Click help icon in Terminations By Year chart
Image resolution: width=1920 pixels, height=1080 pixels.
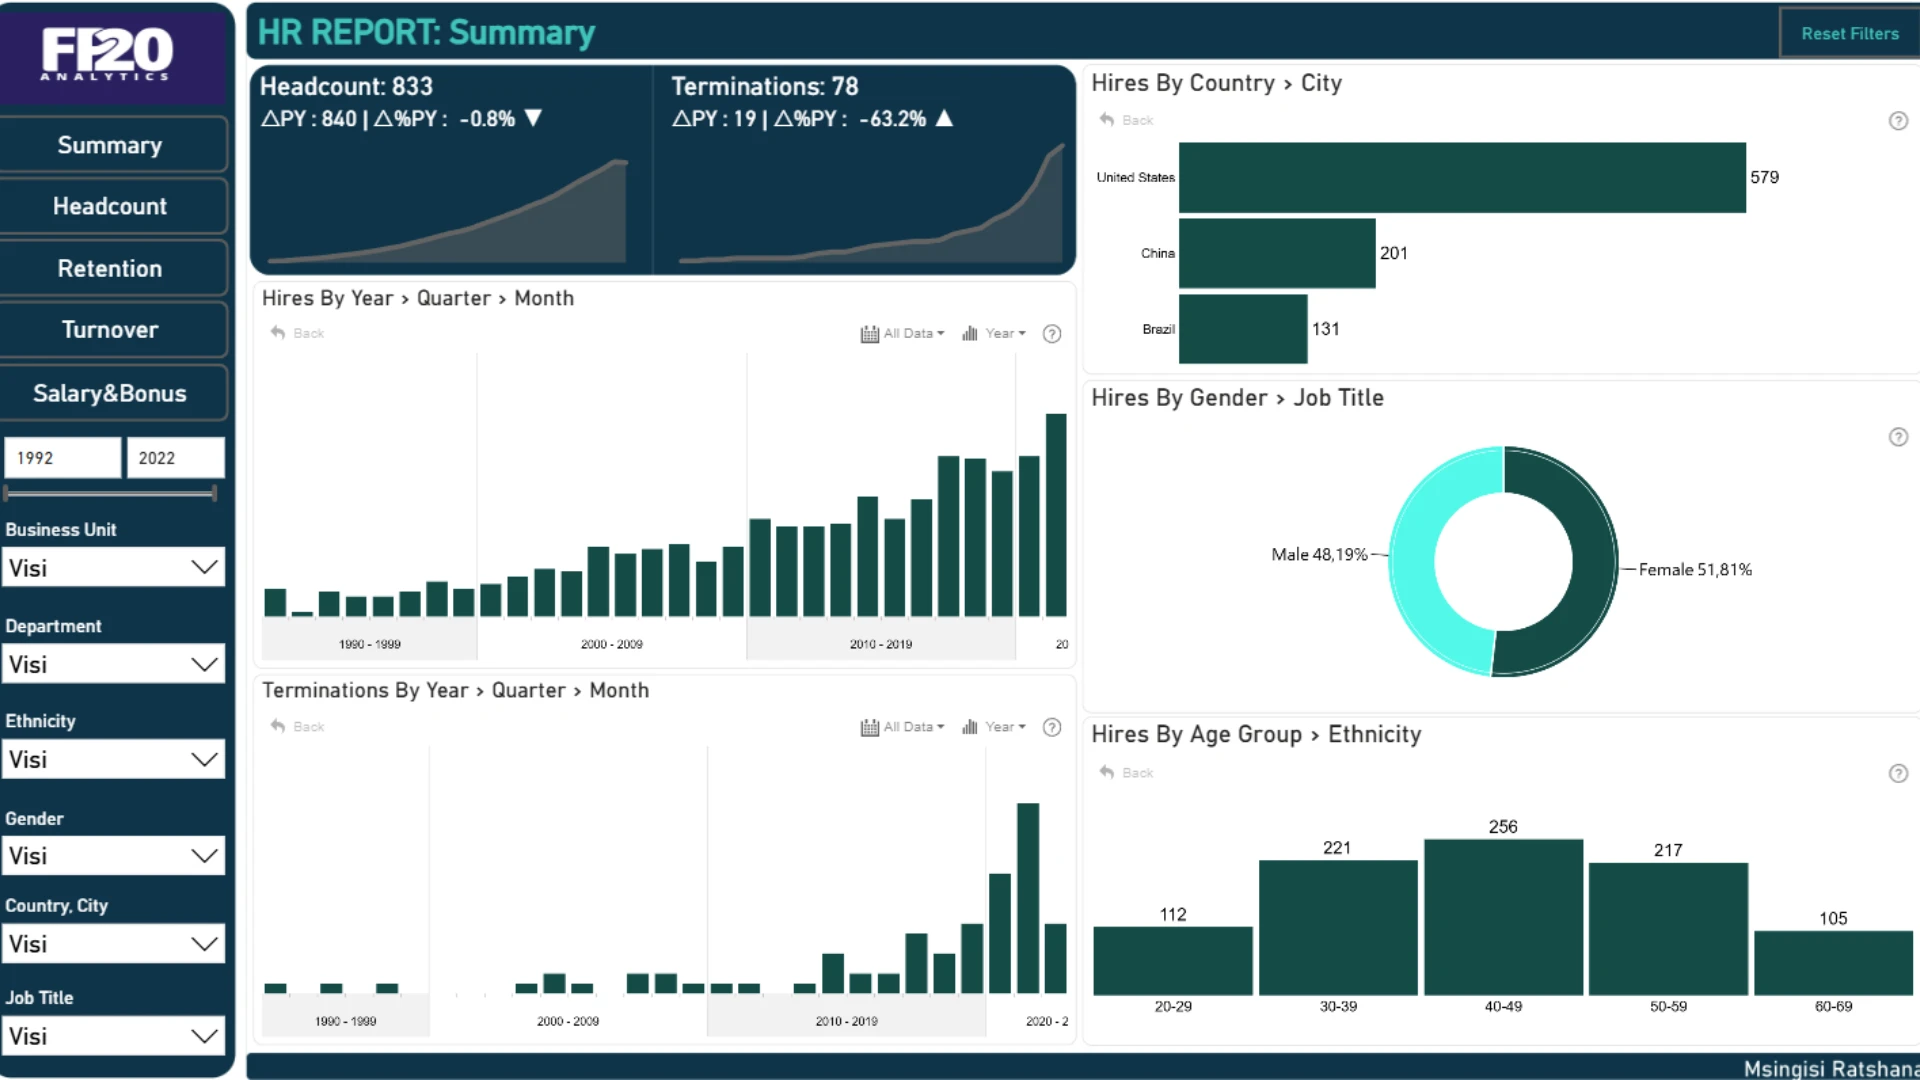1051,727
